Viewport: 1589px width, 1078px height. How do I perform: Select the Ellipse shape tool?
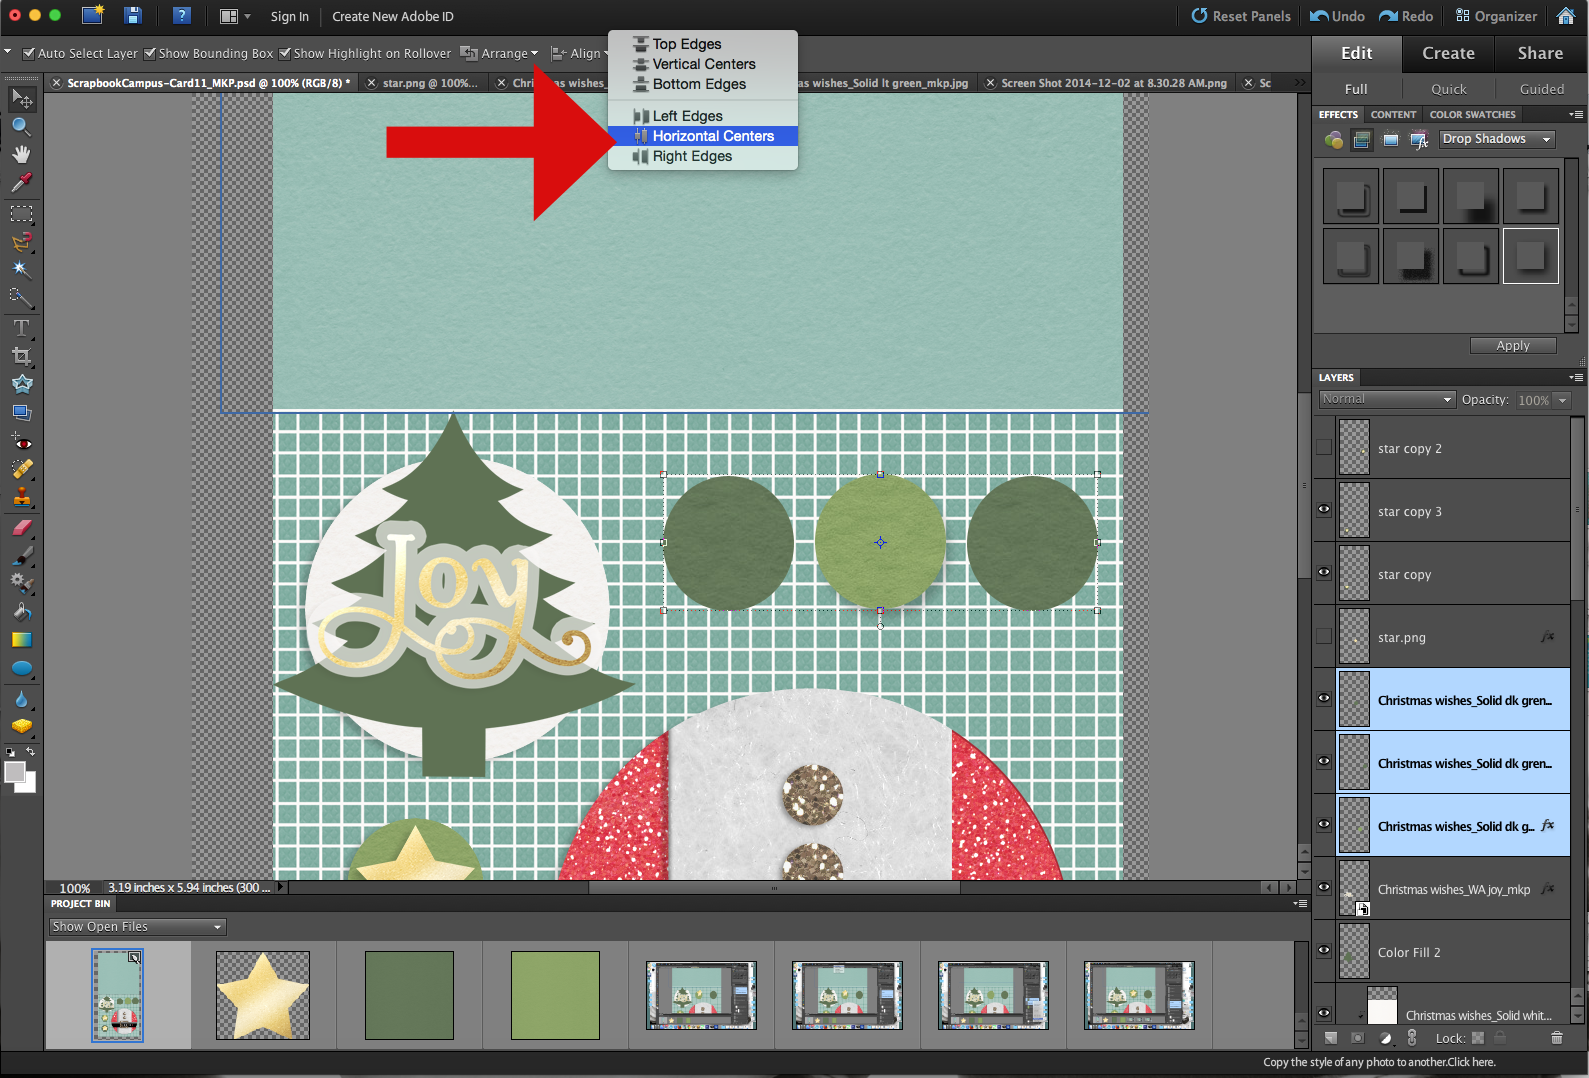point(21,668)
